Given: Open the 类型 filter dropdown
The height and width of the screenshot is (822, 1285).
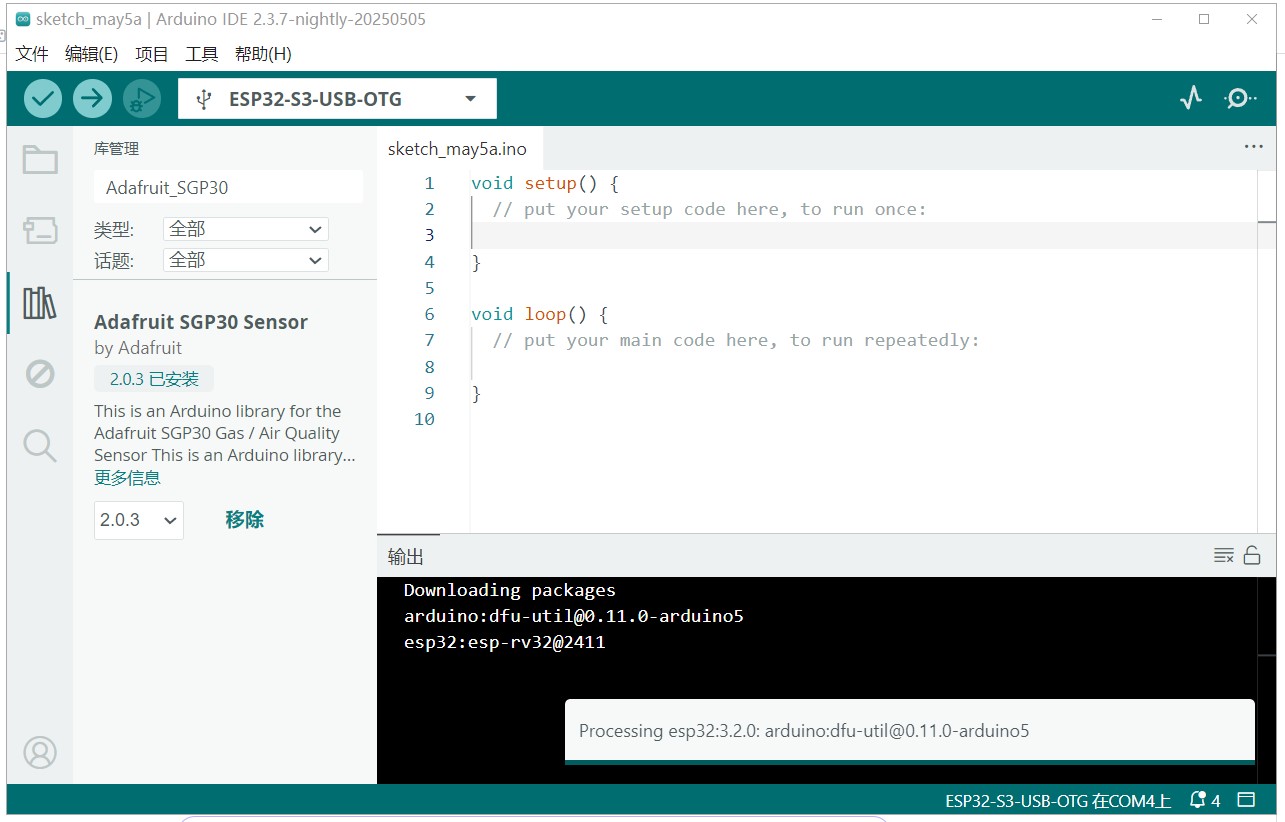Looking at the screenshot, I should [245, 229].
